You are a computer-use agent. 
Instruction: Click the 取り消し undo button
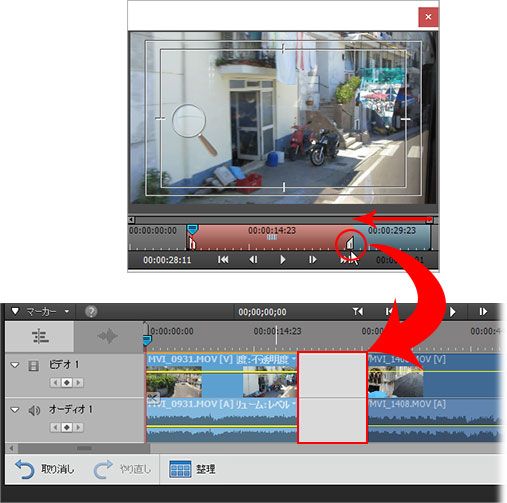[x=44, y=469]
